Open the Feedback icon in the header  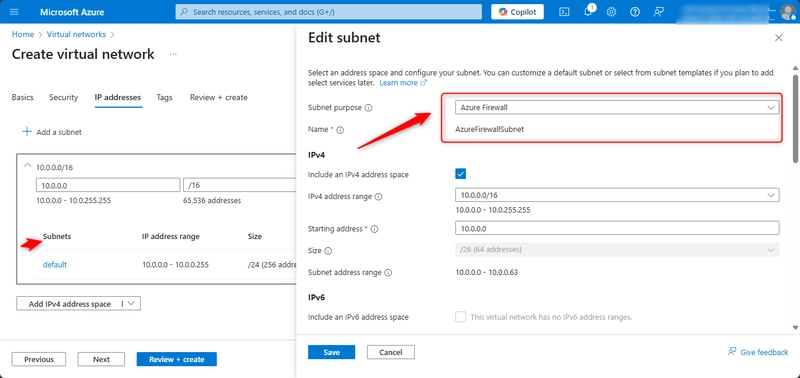[659, 12]
